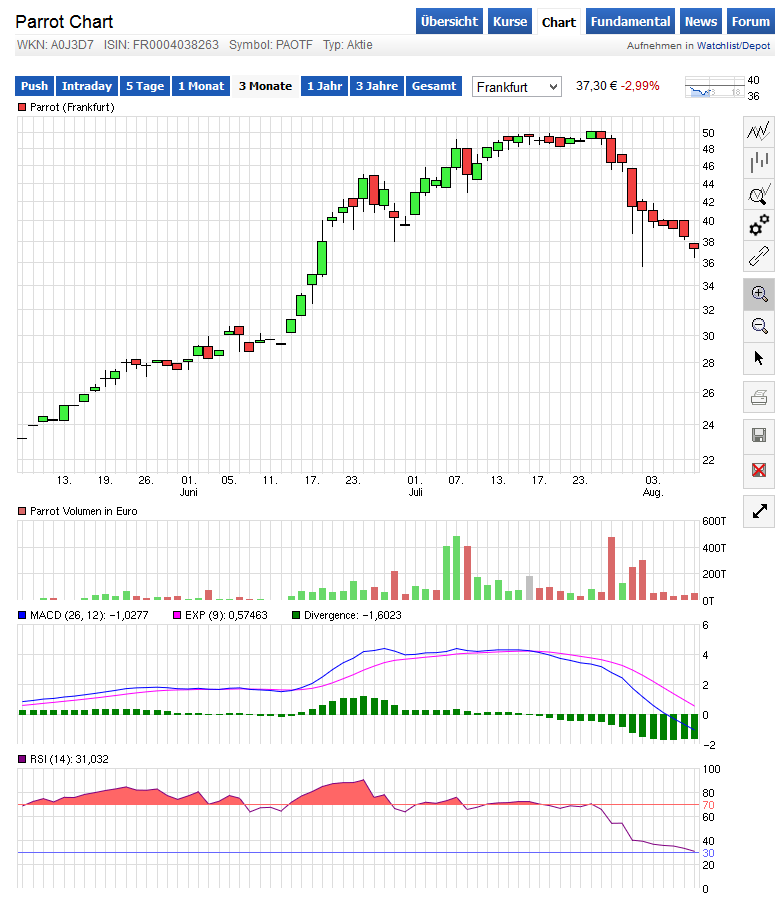Open the Forum tab
The height and width of the screenshot is (903, 782).
[750, 21]
